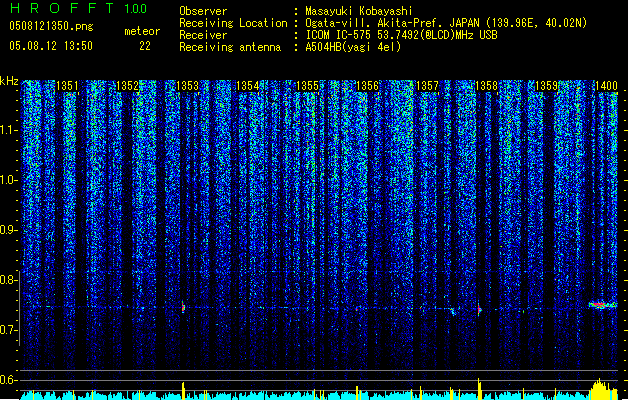Image resolution: width=629 pixels, height=400 pixels.
Task: Click the Receiving antenna label
Action: pos(230,47)
